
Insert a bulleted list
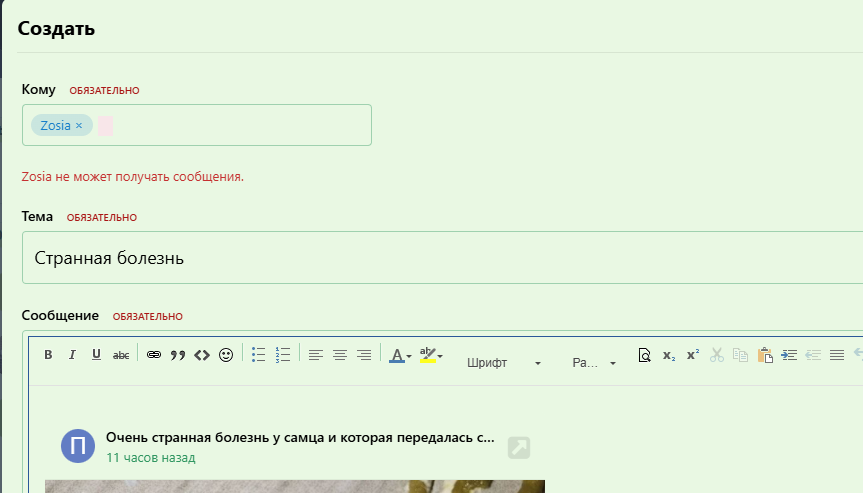(x=258, y=355)
